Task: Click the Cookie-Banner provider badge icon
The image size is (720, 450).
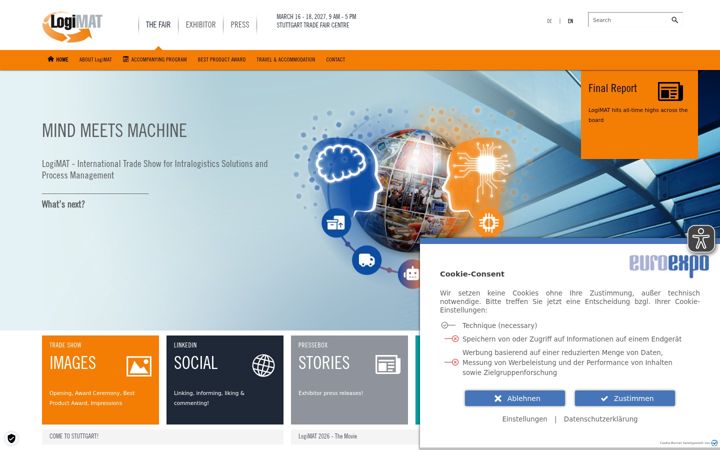Action: (714, 443)
